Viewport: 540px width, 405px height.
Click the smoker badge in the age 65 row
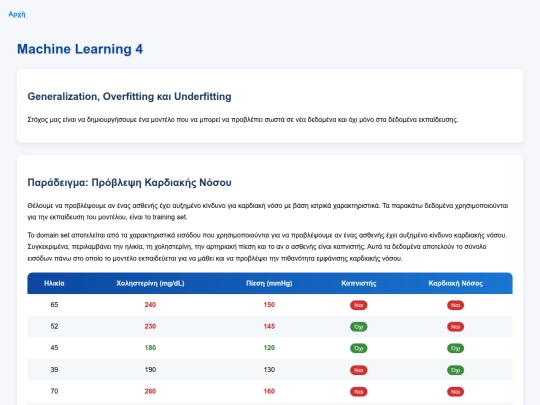coord(359,305)
